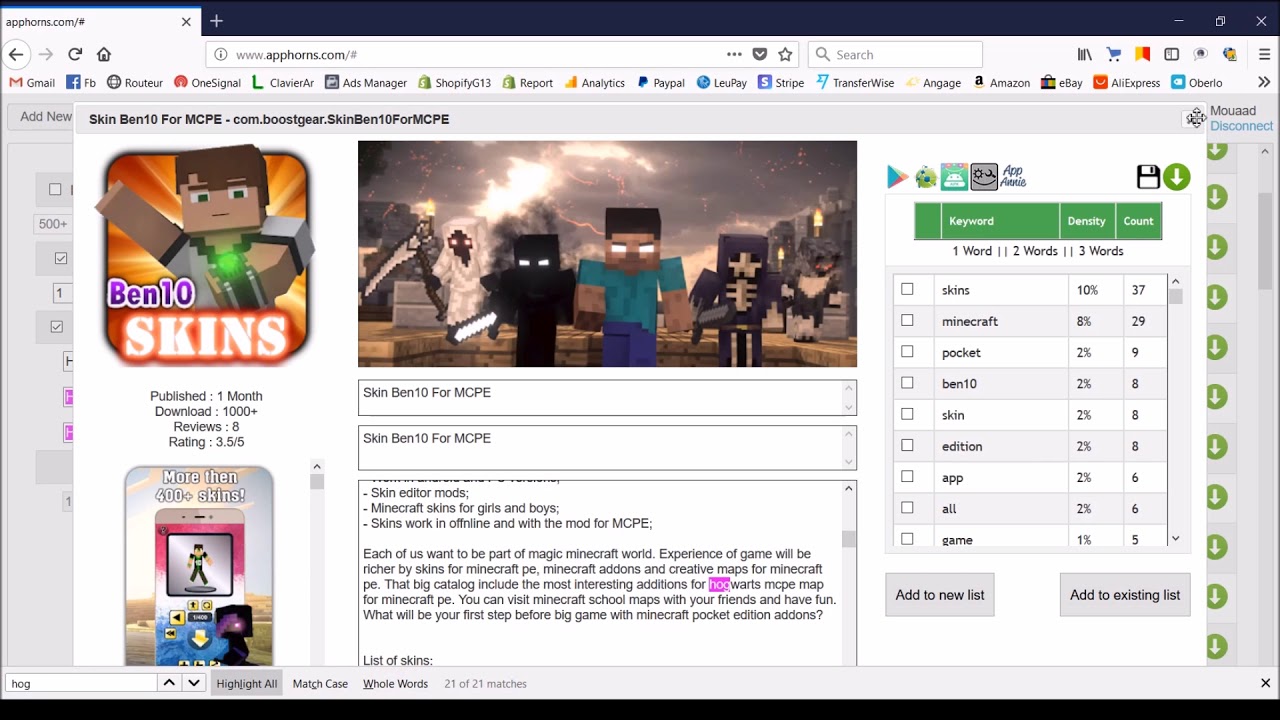This screenshot has width=1280, height=720.
Task: Open page actions three-dots menu
Action: pyautogui.click(x=734, y=54)
